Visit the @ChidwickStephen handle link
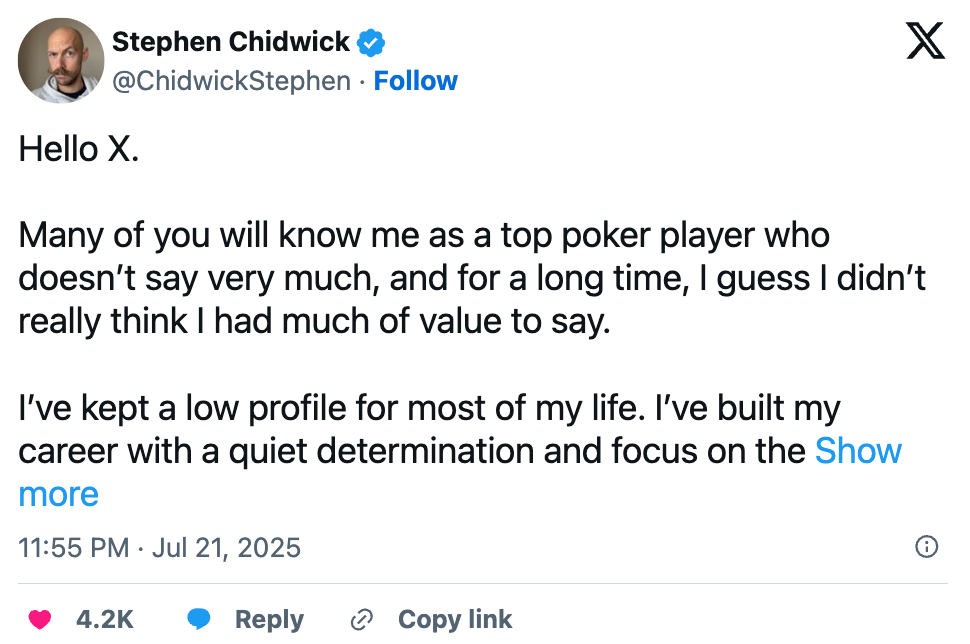This screenshot has width=970, height=644. click(x=231, y=82)
